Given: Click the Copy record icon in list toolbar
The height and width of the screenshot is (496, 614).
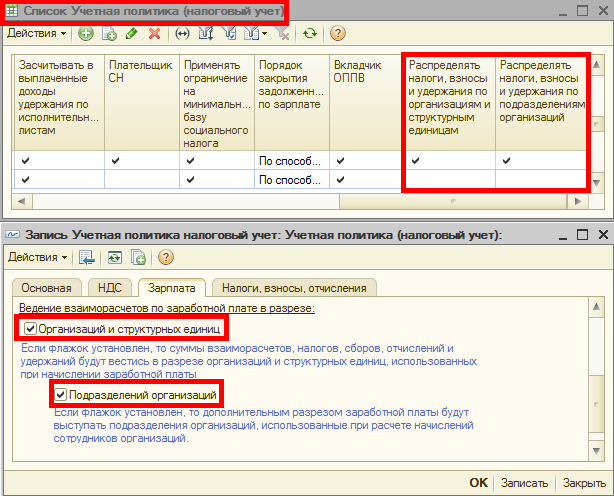Looking at the screenshot, I should (109, 33).
